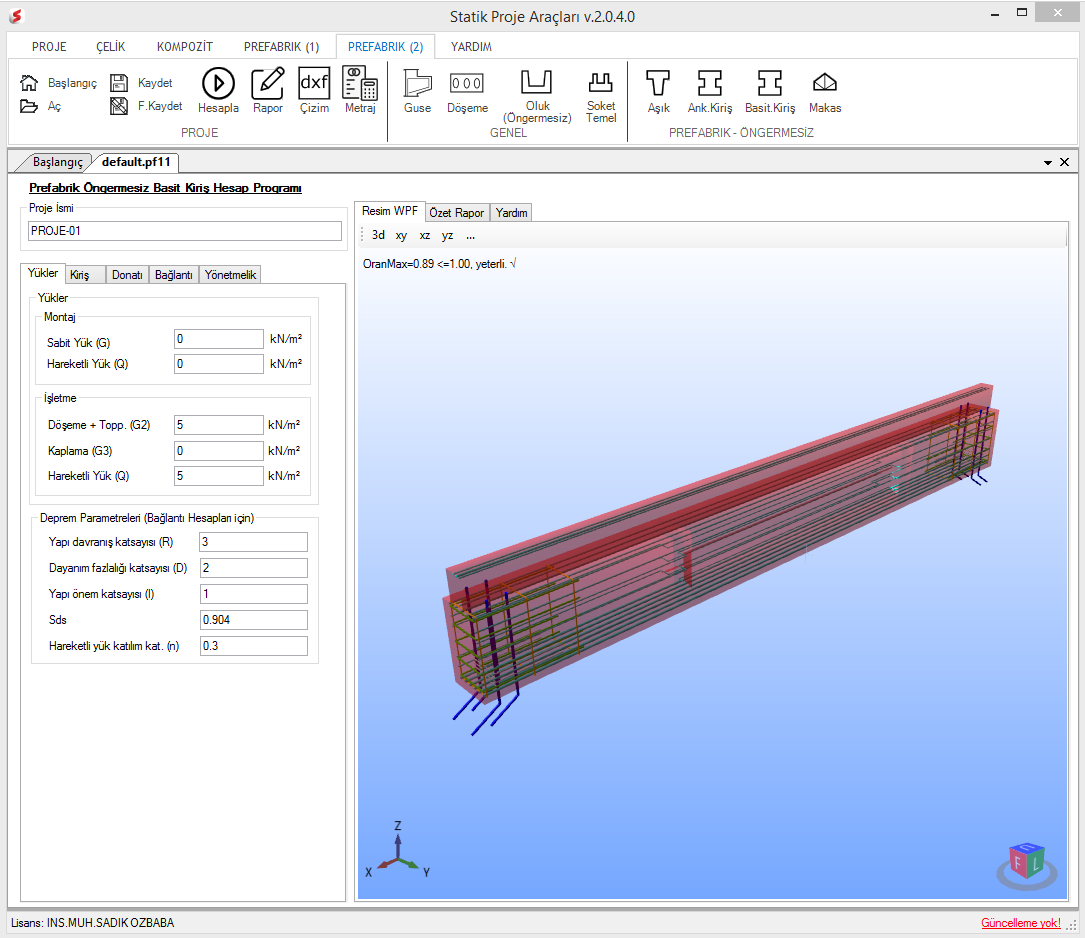Close the active document tab
The image size is (1085, 938).
tap(1064, 162)
